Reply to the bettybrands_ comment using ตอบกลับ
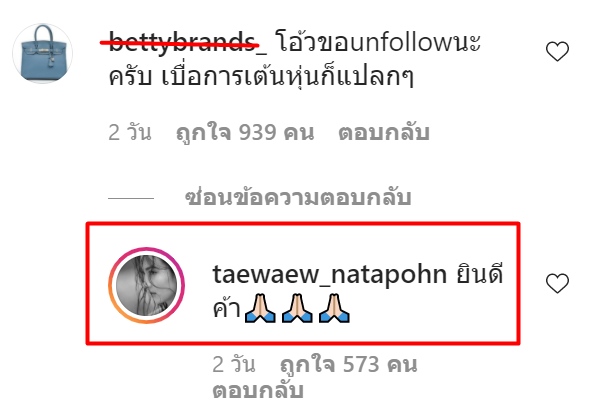 (384, 133)
